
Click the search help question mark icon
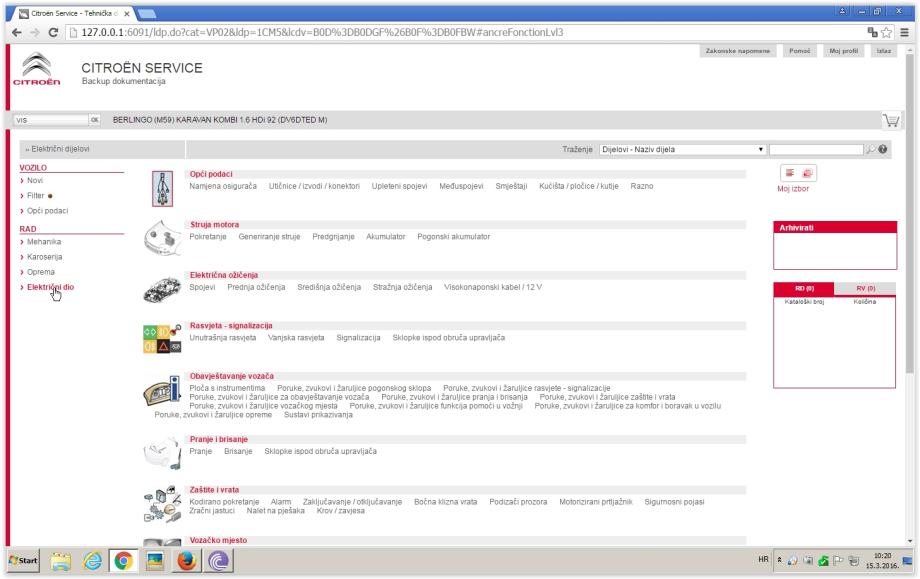tap(883, 150)
